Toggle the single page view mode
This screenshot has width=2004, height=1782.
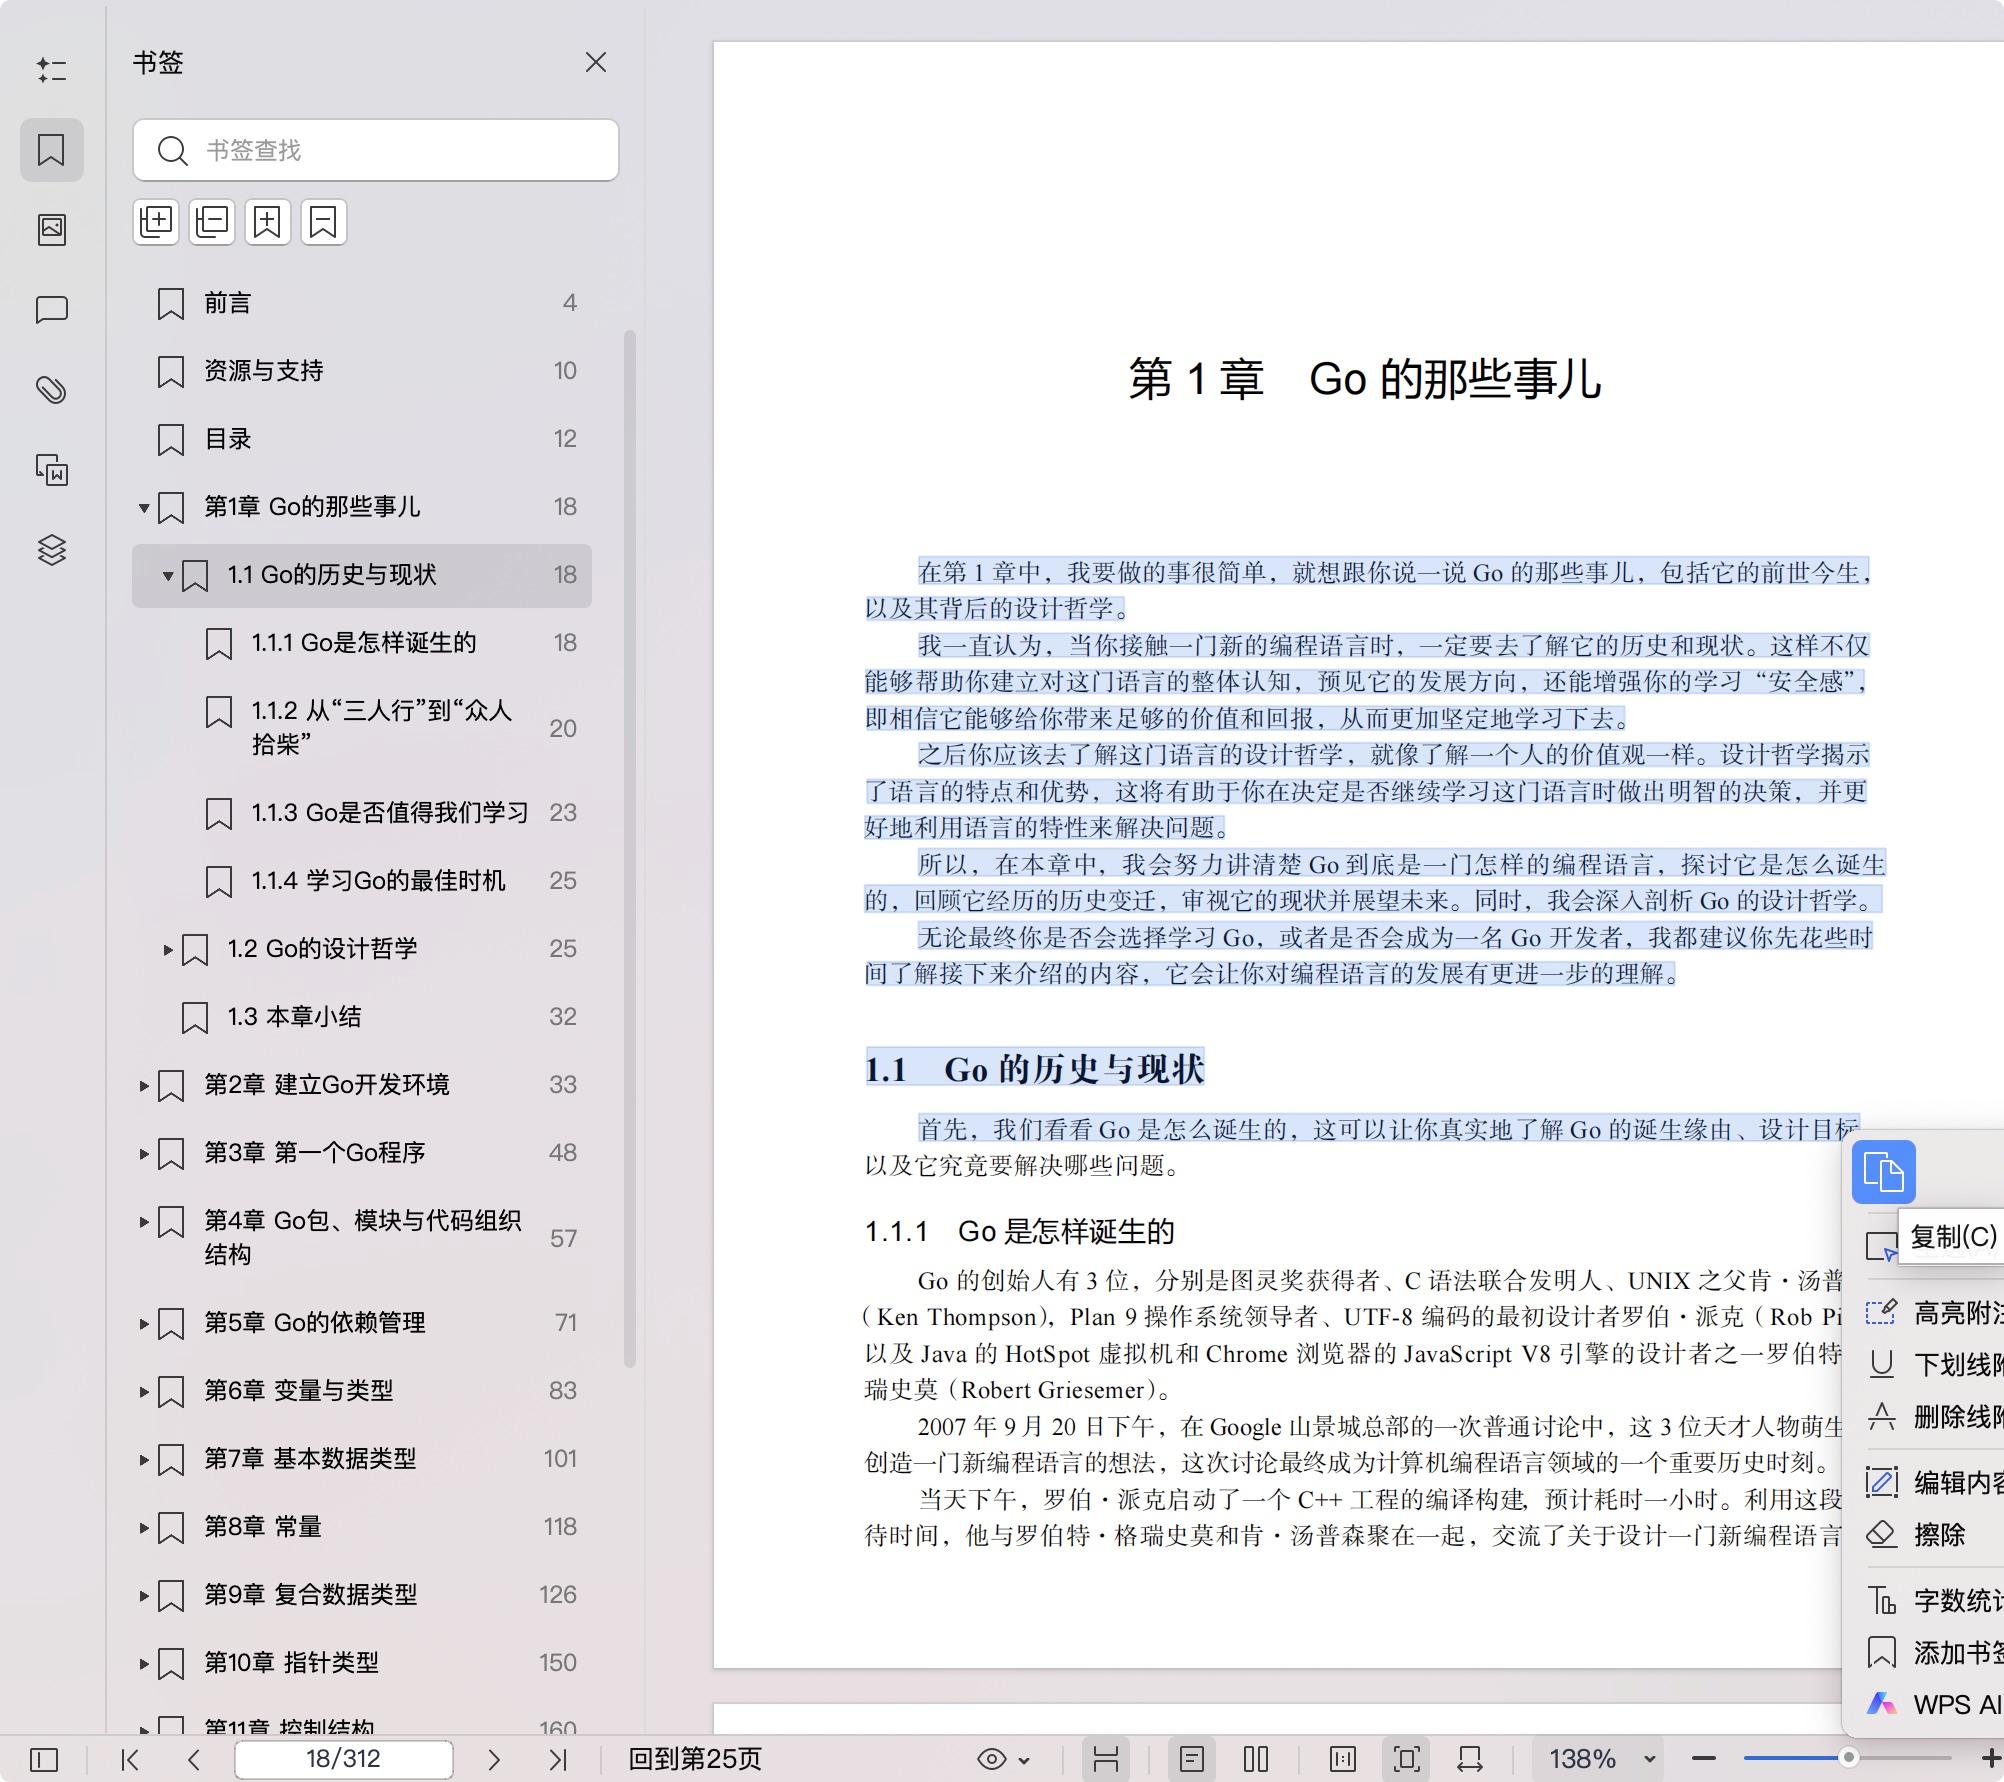pos(1191,1759)
